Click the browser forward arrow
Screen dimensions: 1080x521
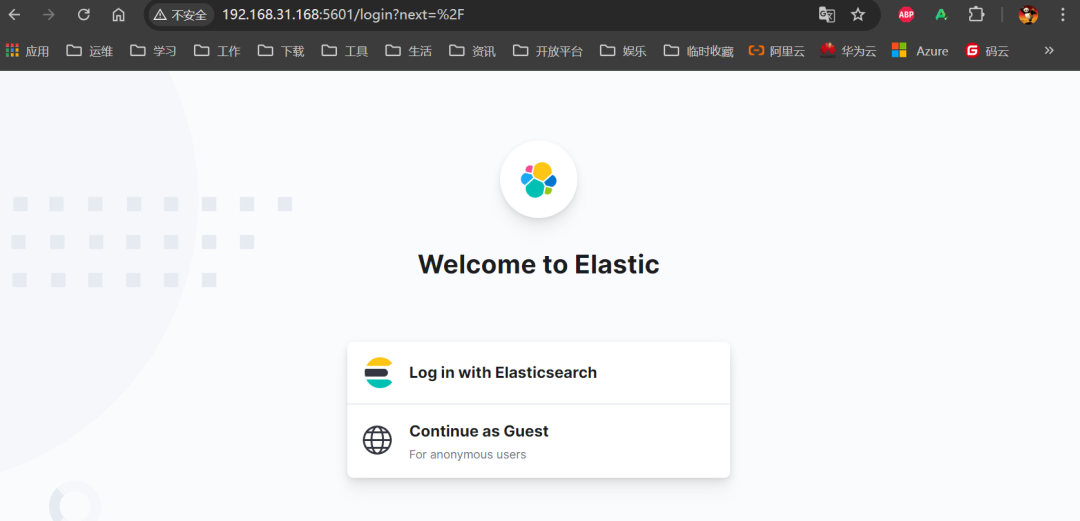tap(48, 14)
